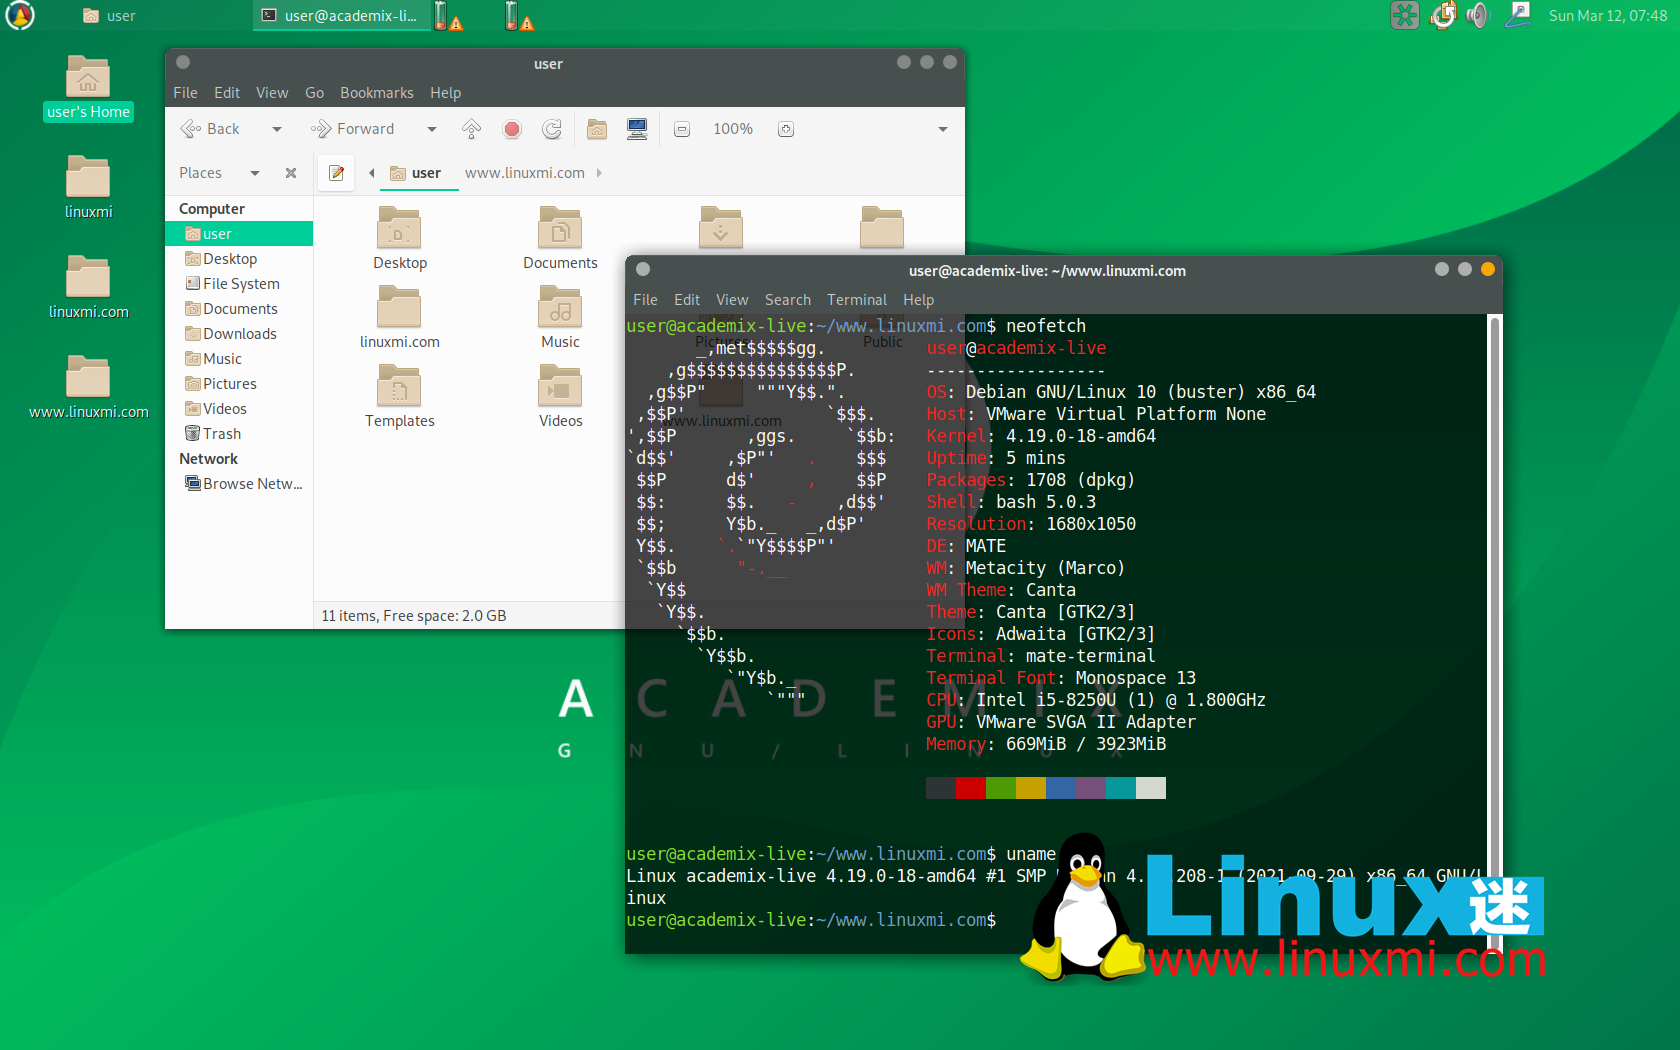
Task: Open the Back history dropdown arrow
Action: 277,129
